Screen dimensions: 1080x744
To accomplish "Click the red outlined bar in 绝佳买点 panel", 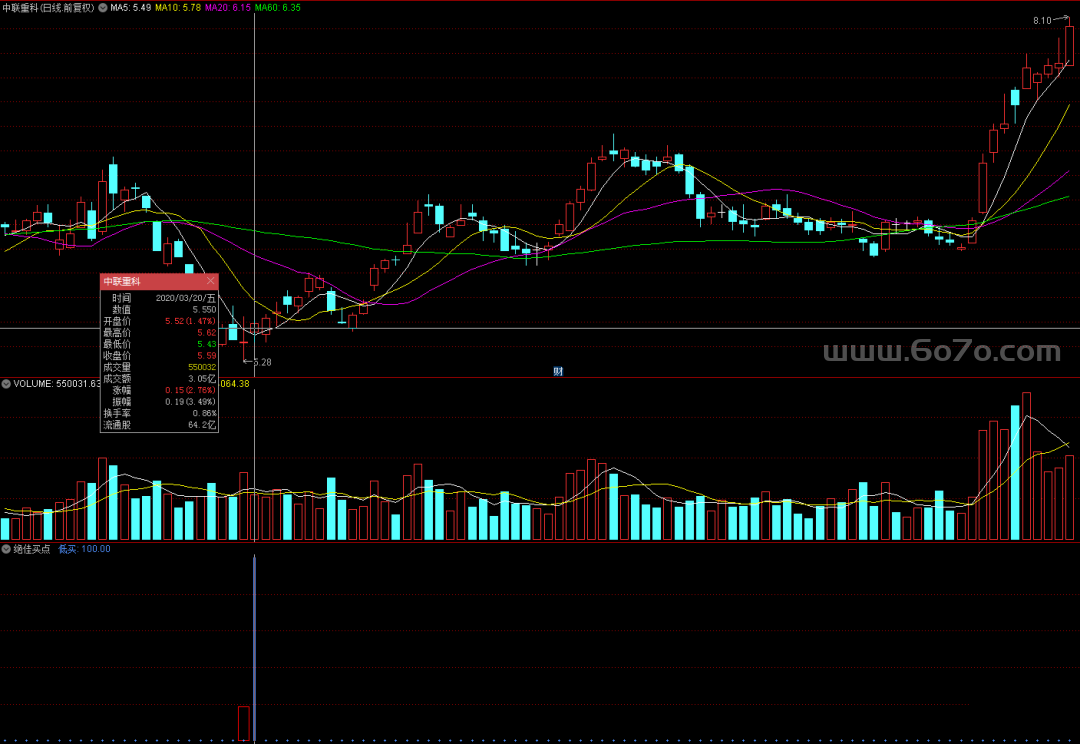I will [244, 723].
